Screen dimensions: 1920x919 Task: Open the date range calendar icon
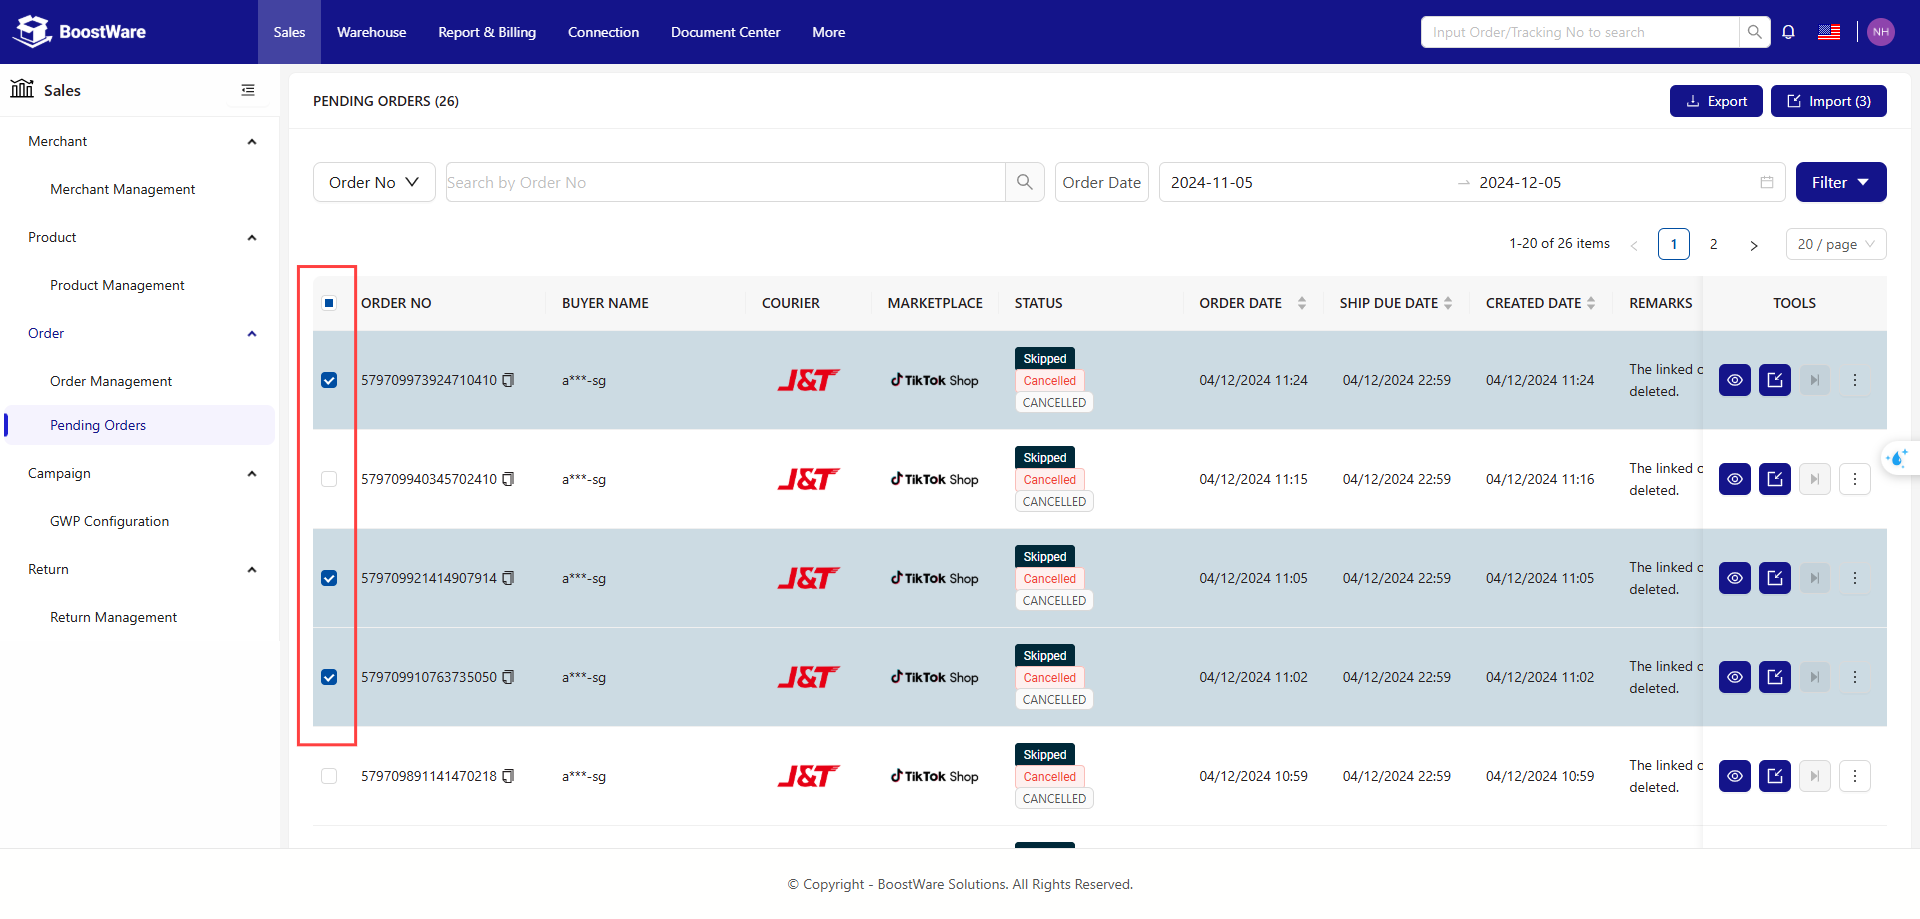point(1767,182)
